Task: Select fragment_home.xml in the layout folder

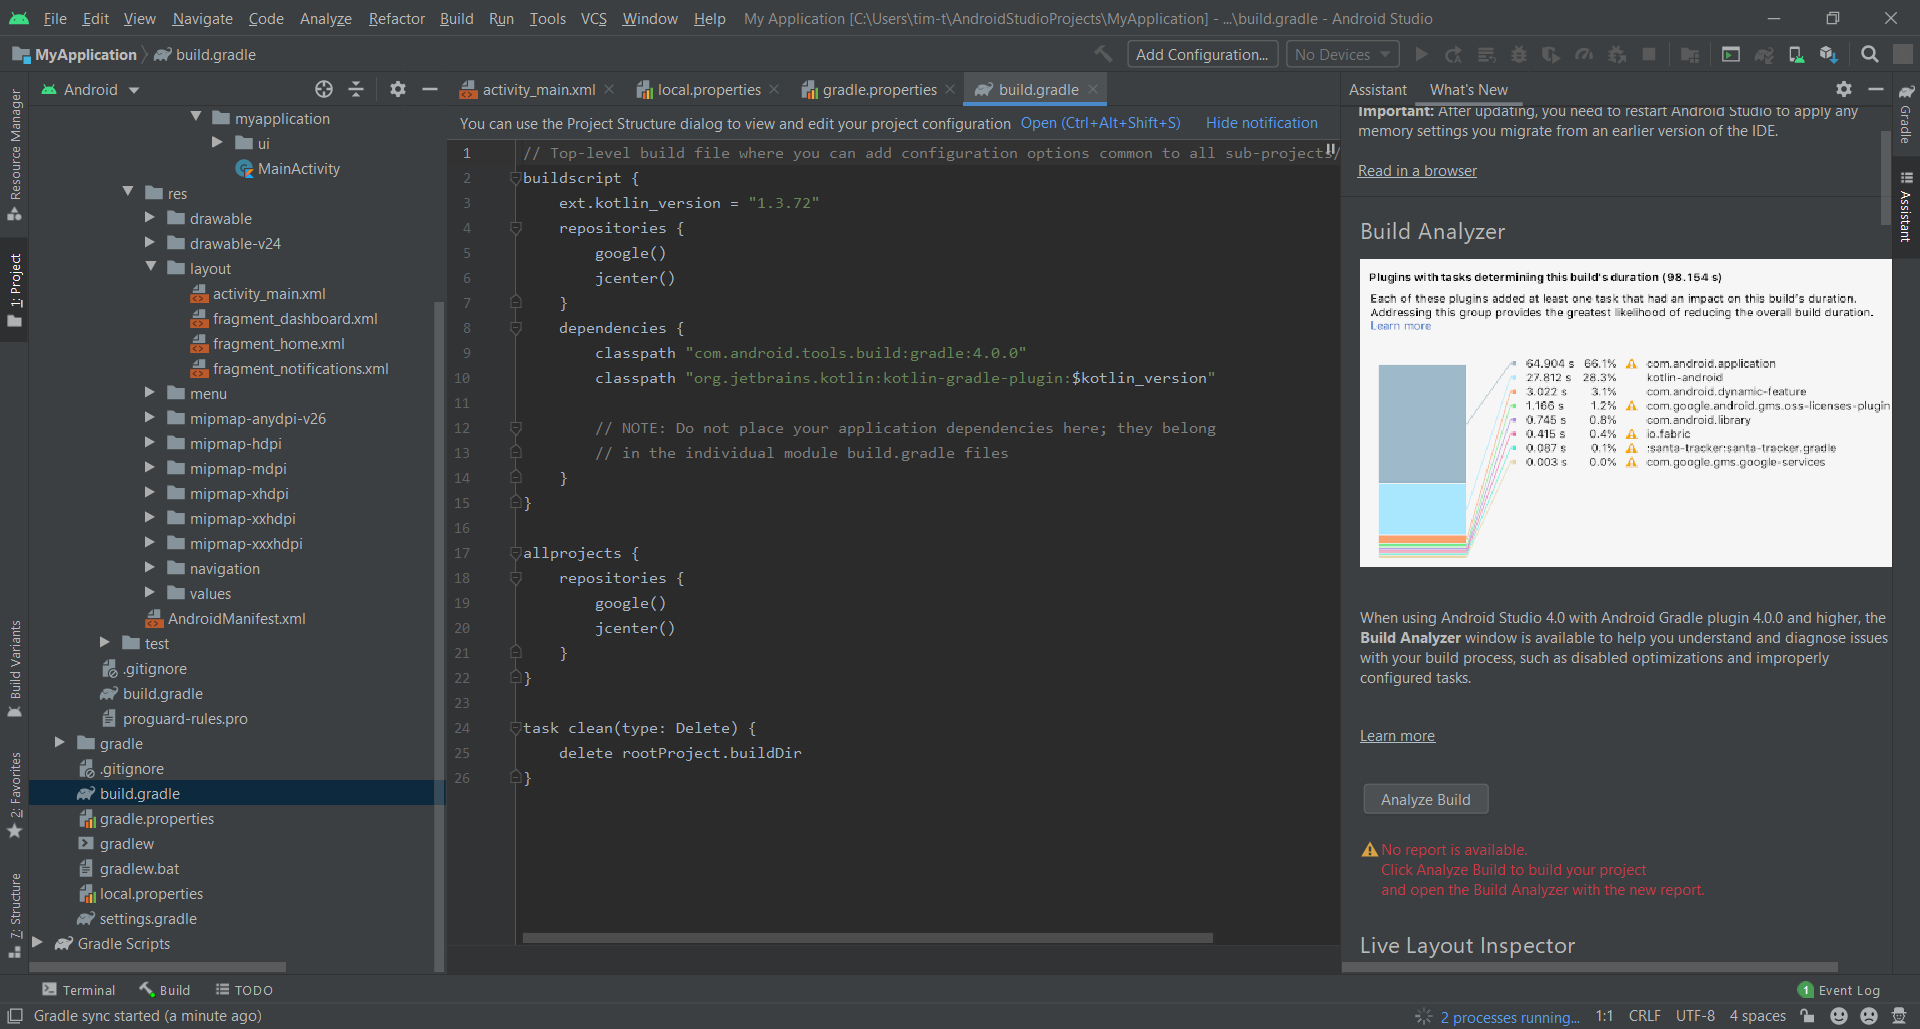Action: coord(278,344)
